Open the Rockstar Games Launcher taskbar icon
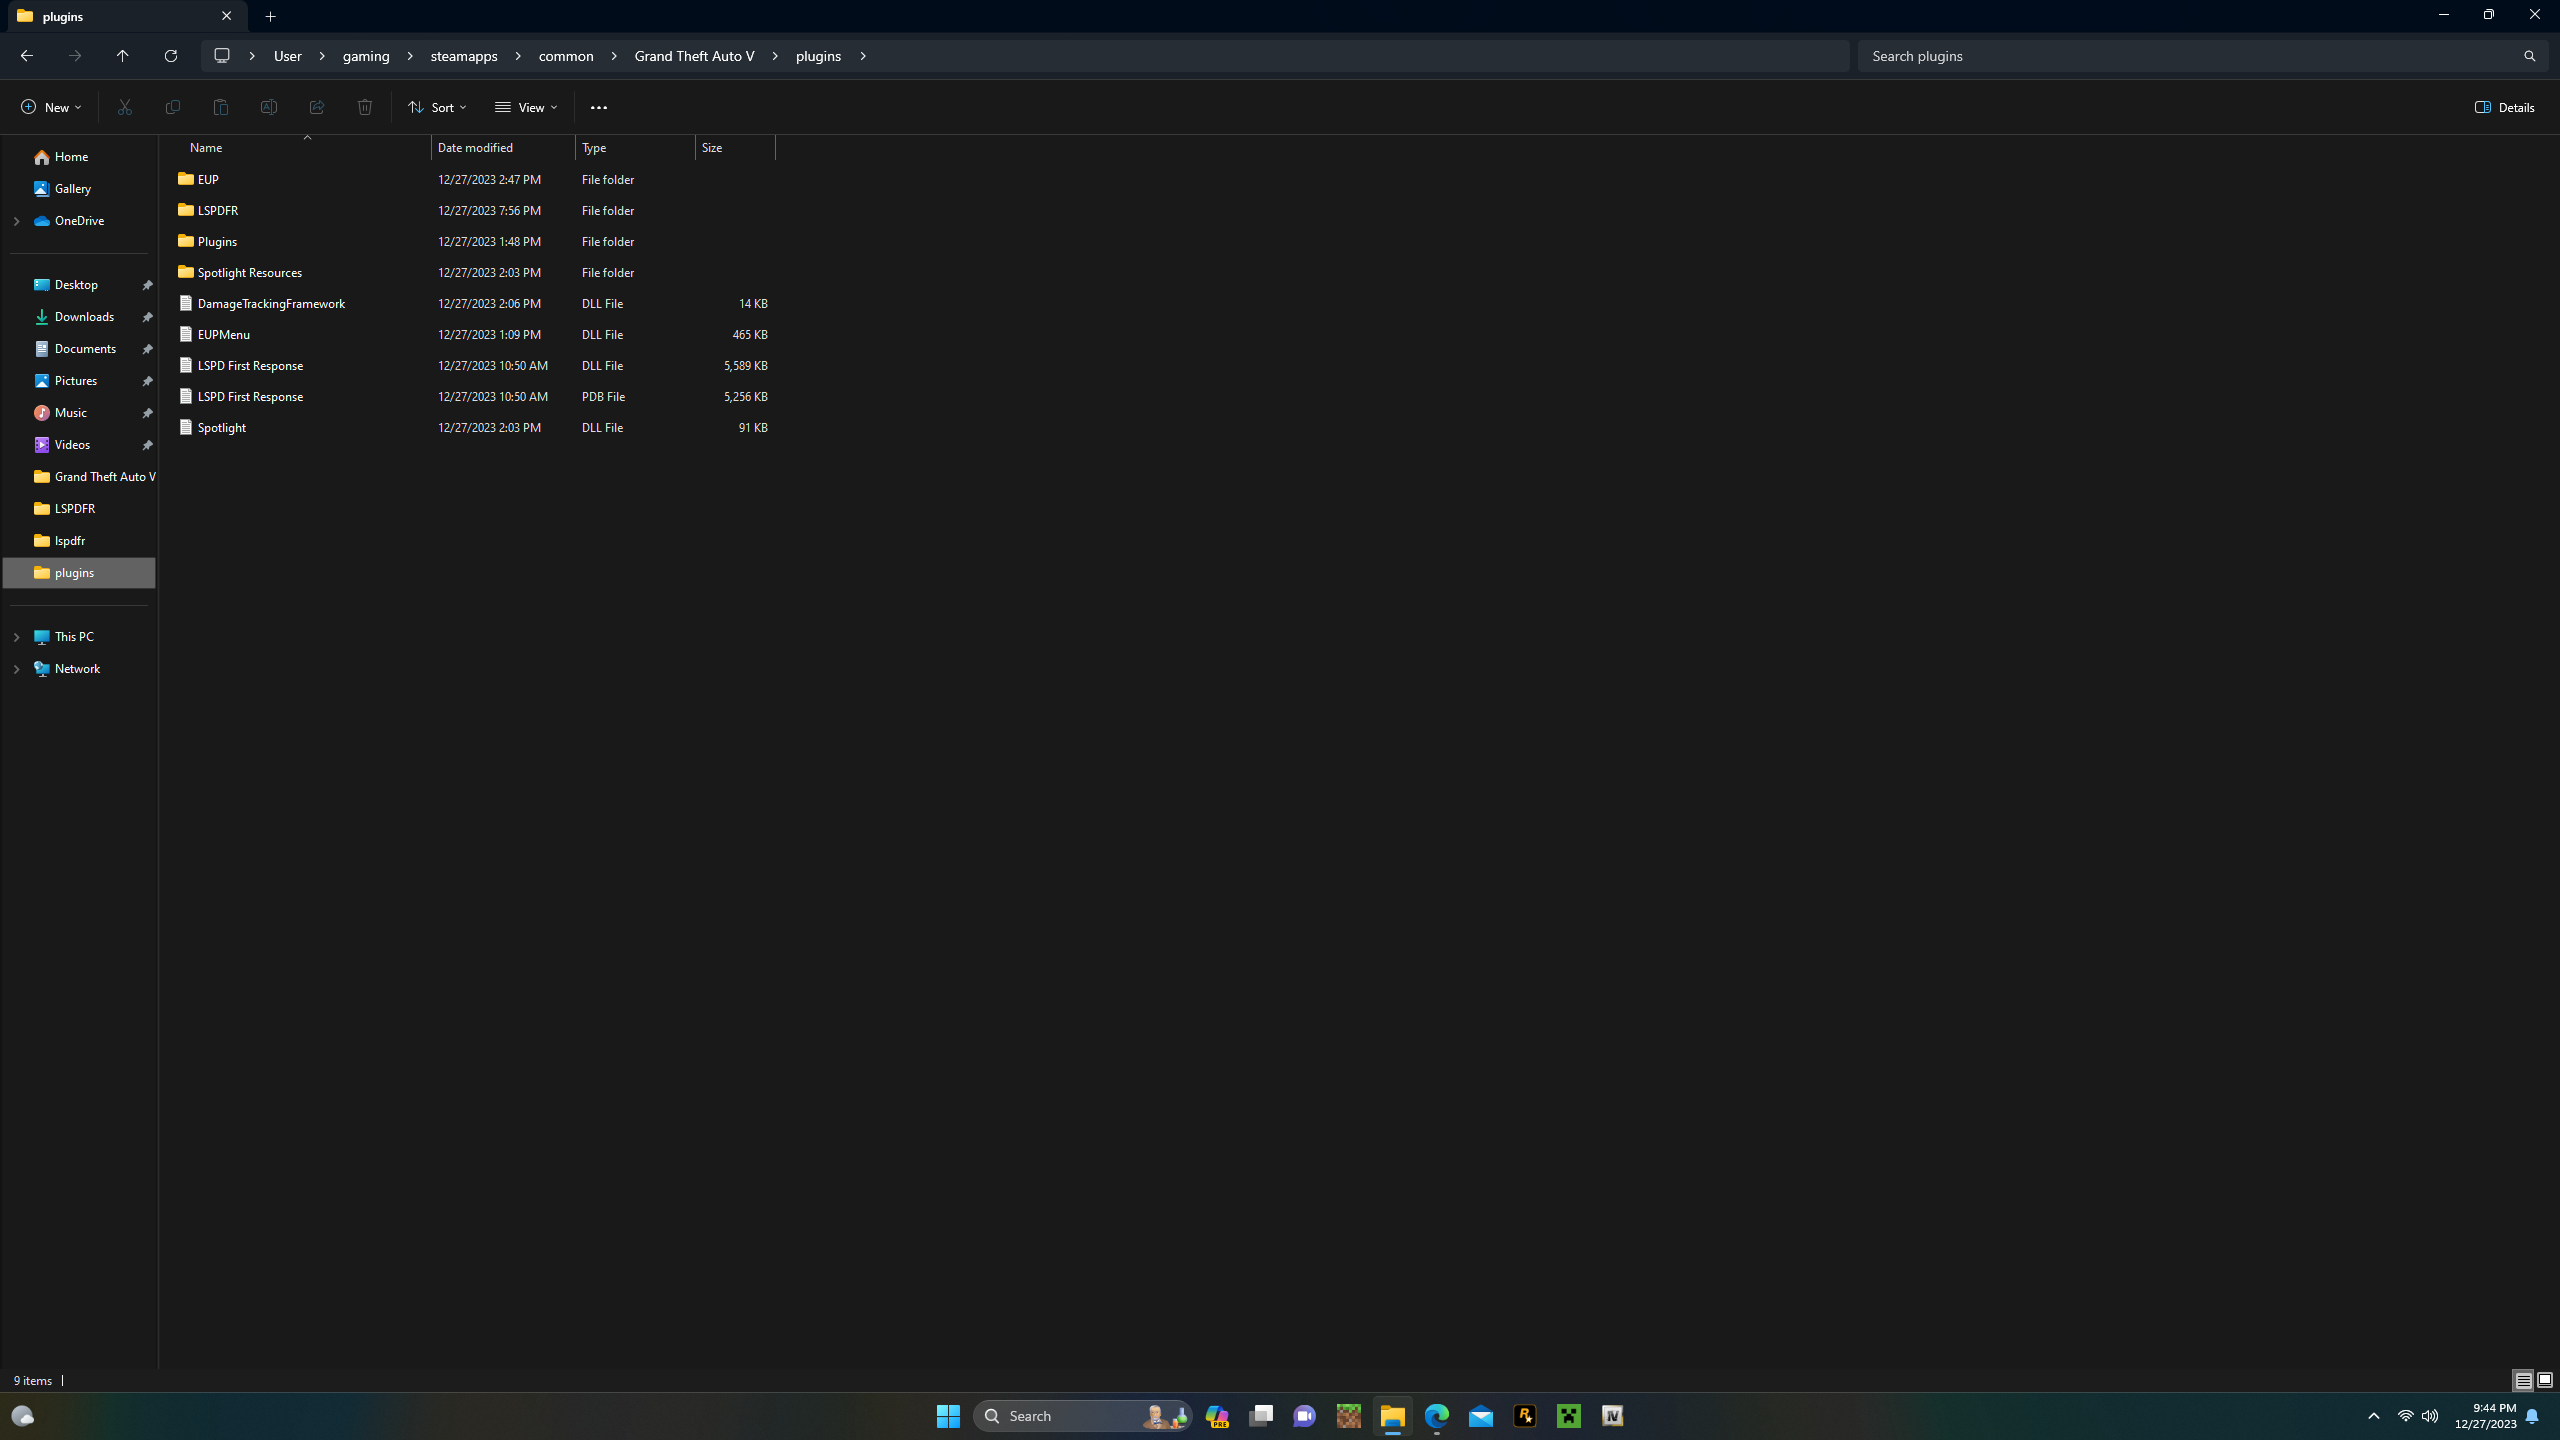Image resolution: width=2560 pixels, height=1440 pixels. (x=1524, y=1415)
